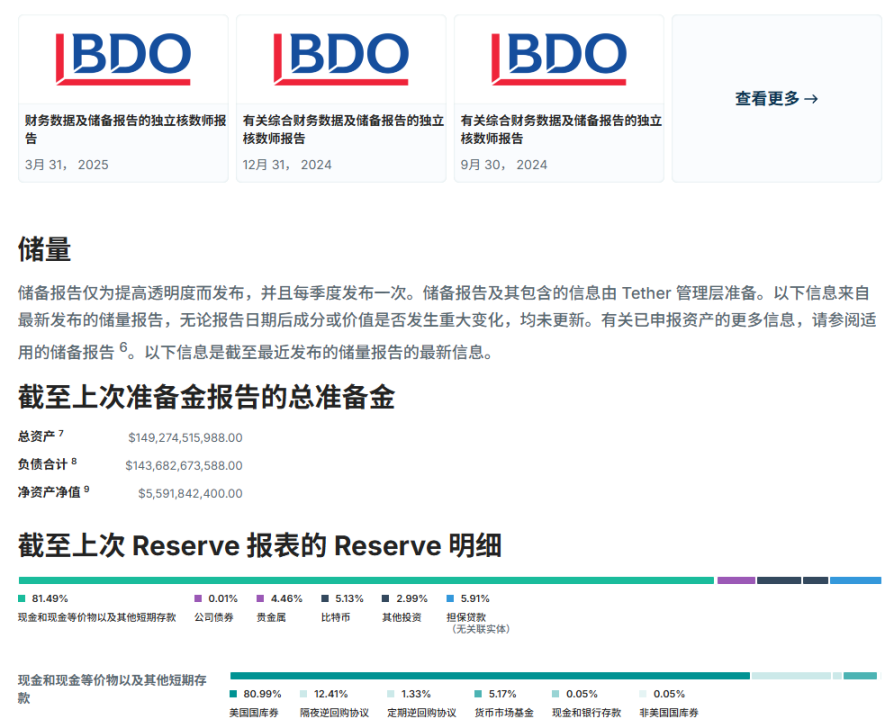The width and height of the screenshot is (894, 728).
Task: Click the swatch beside 12.41% 隔夜逆回购协议
Action: coord(304,694)
